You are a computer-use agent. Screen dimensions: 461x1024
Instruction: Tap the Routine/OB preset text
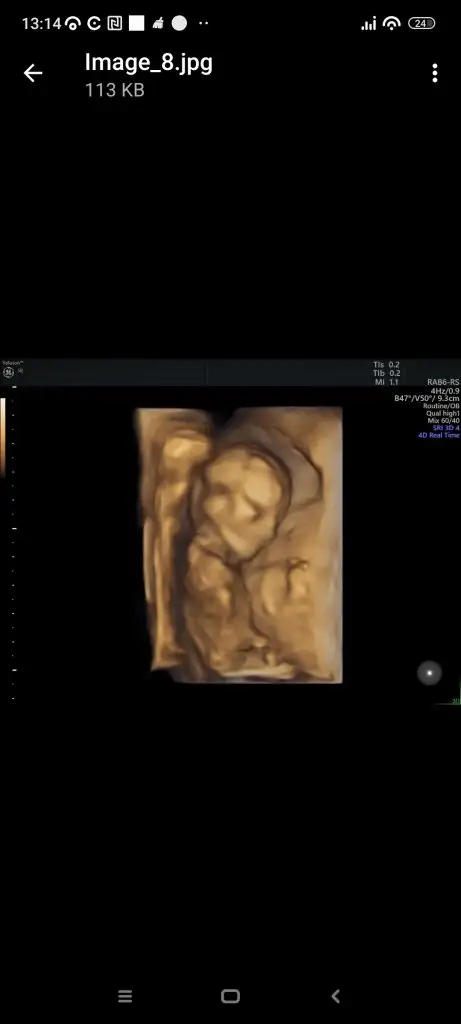441,406
